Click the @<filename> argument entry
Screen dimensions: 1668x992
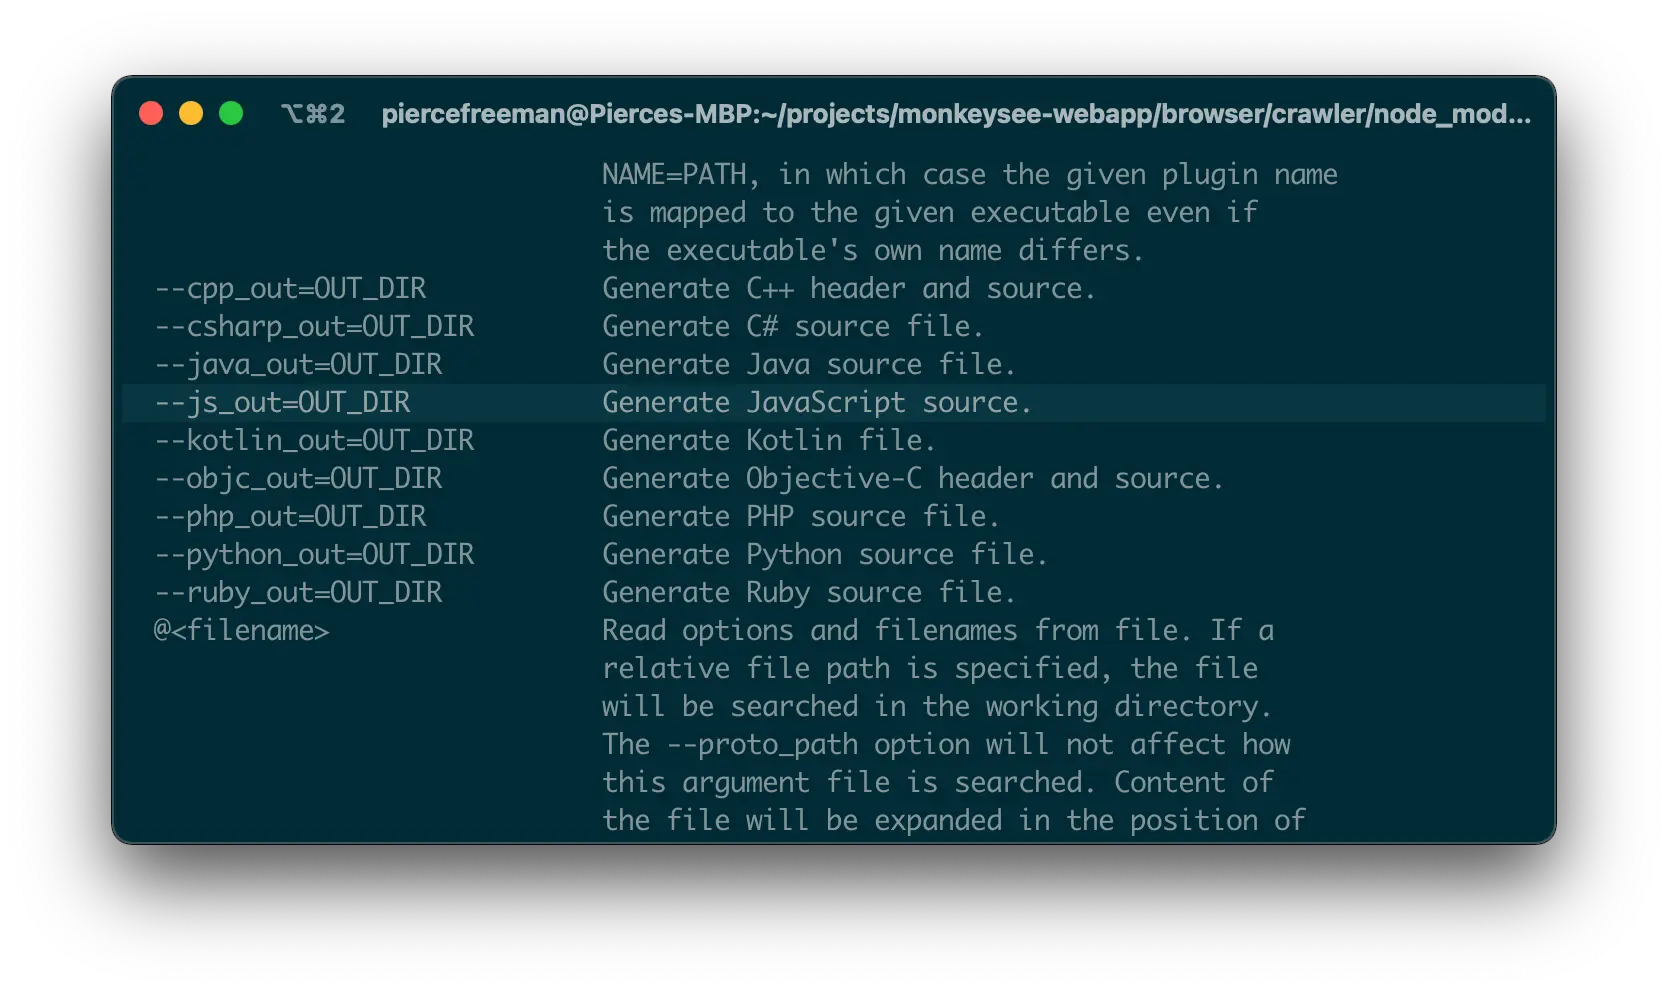point(240,630)
